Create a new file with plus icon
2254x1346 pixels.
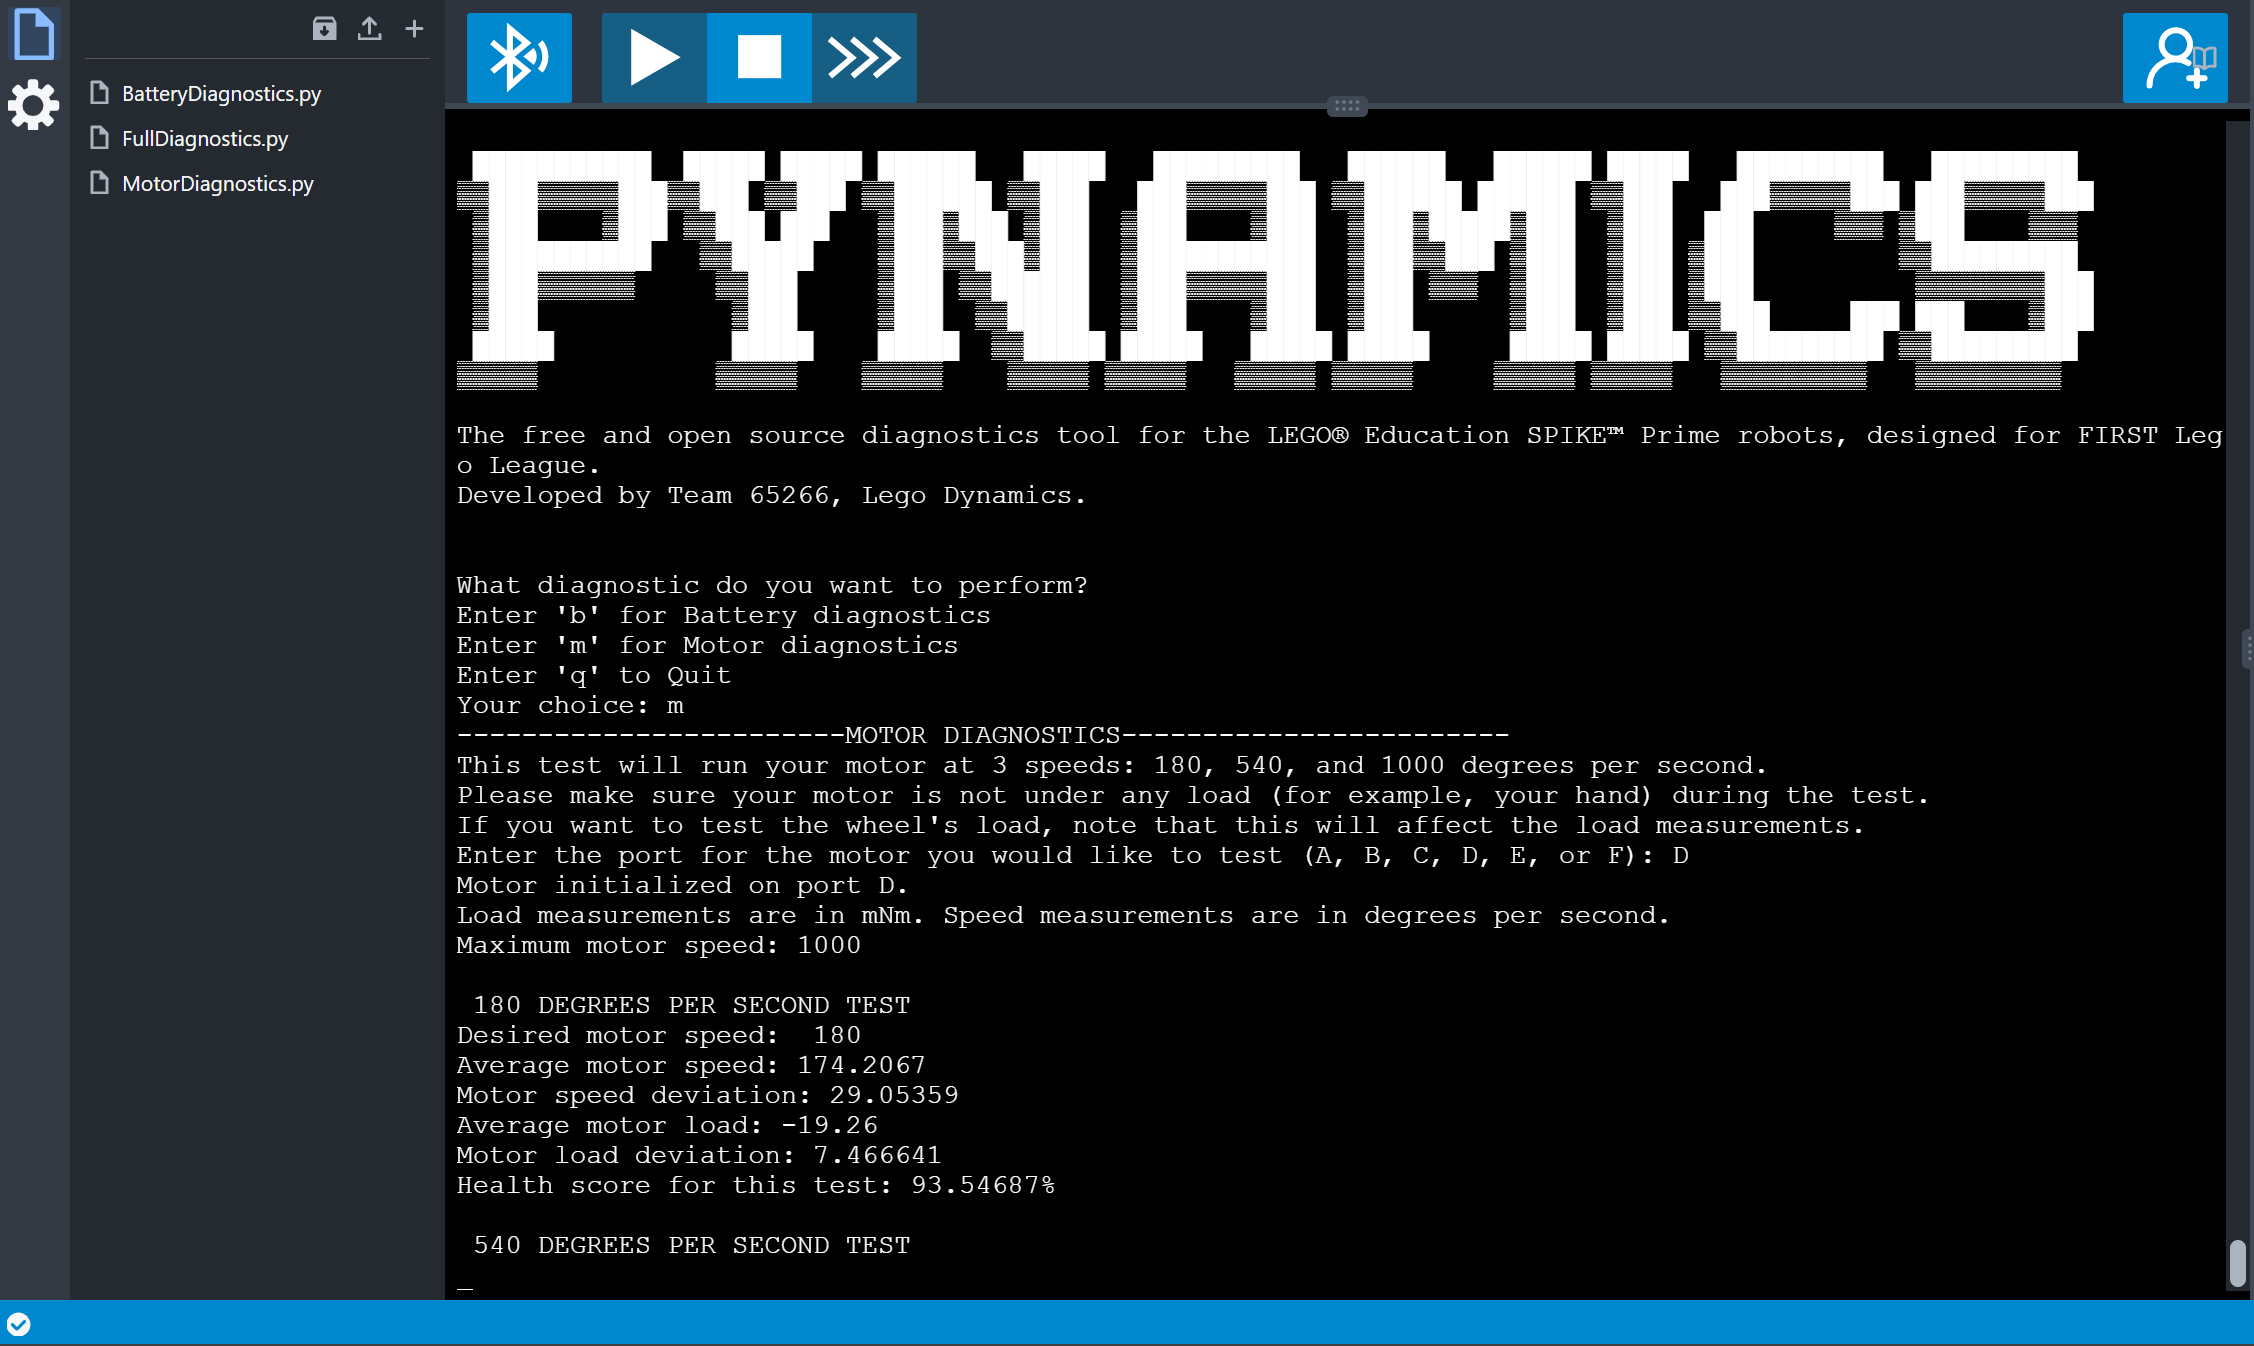click(x=414, y=29)
